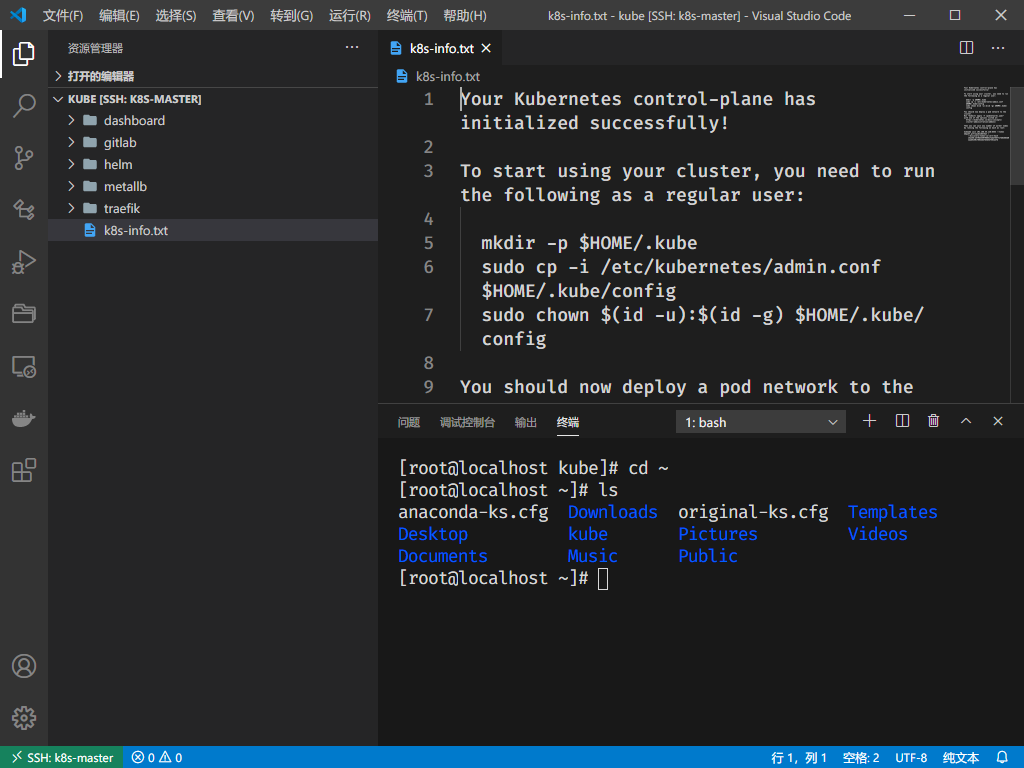Expand the gitlab folder
This screenshot has height=768, width=1024.
coord(213,142)
